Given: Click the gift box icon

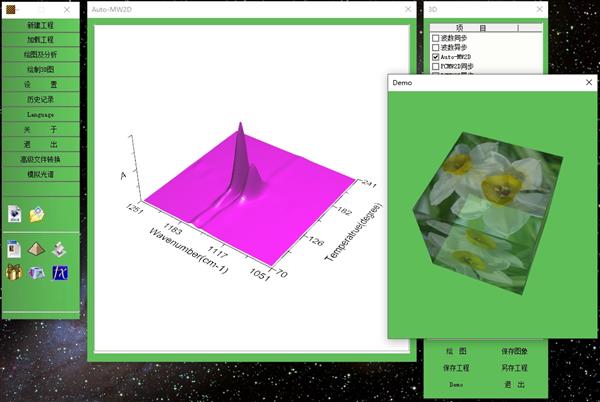Looking at the screenshot, I should pos(14,272).
